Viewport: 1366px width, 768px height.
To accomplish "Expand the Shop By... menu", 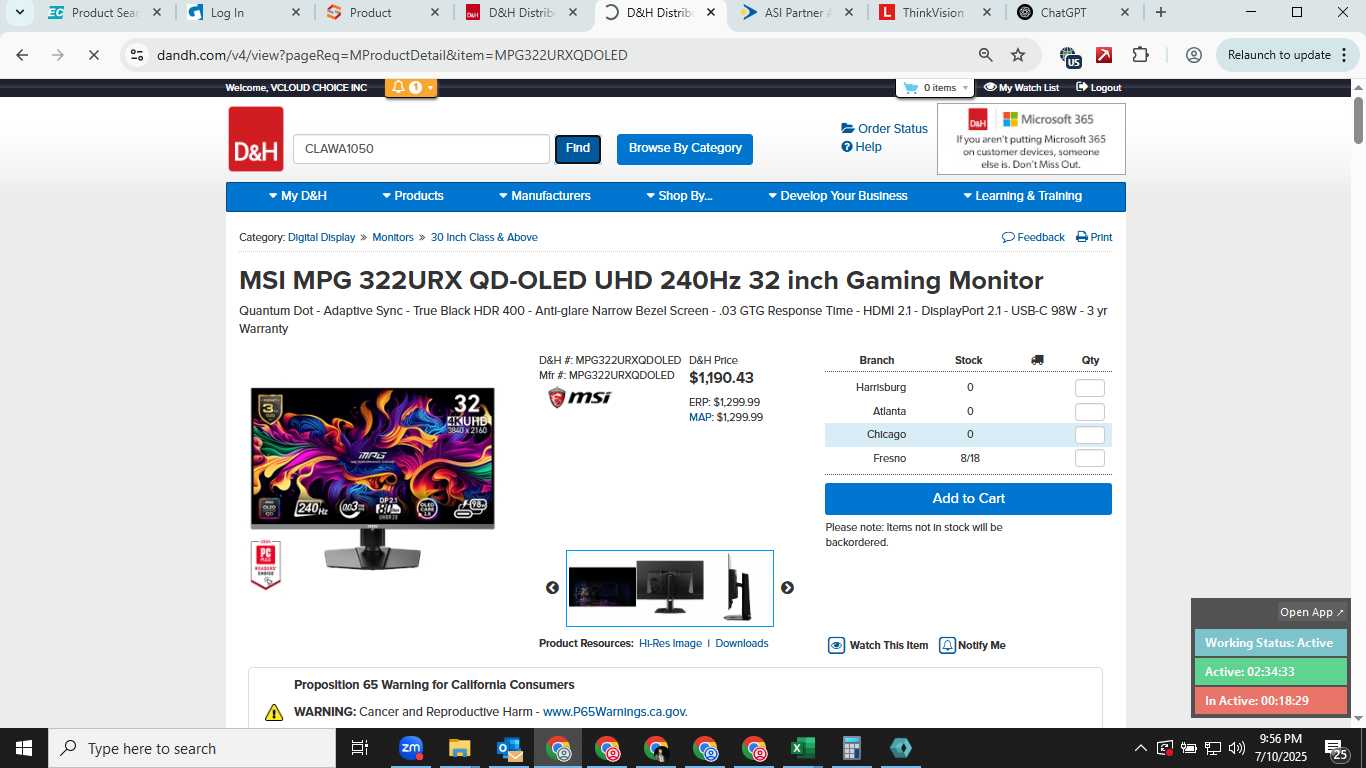I will [679, 196].
